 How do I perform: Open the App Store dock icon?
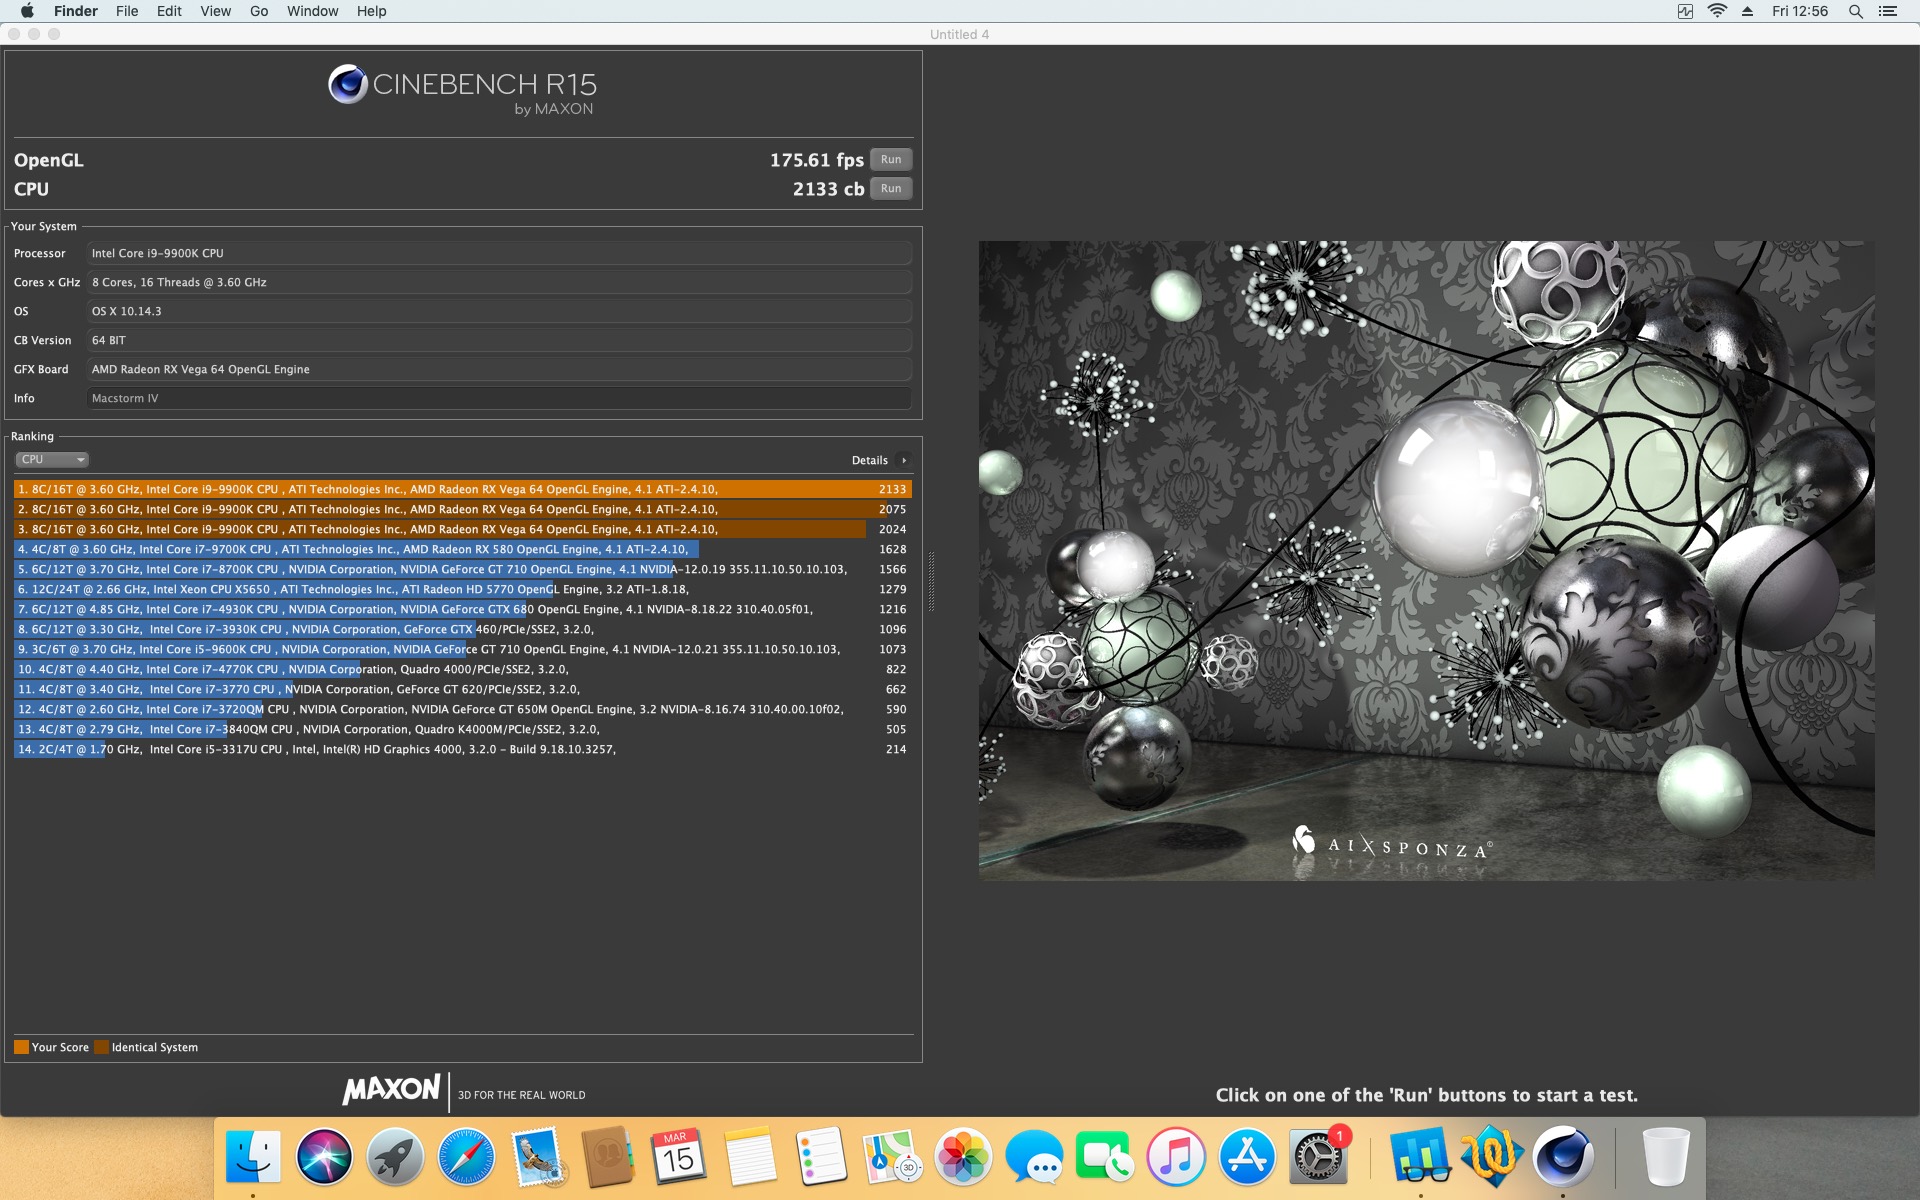tap(1246, 1157)
